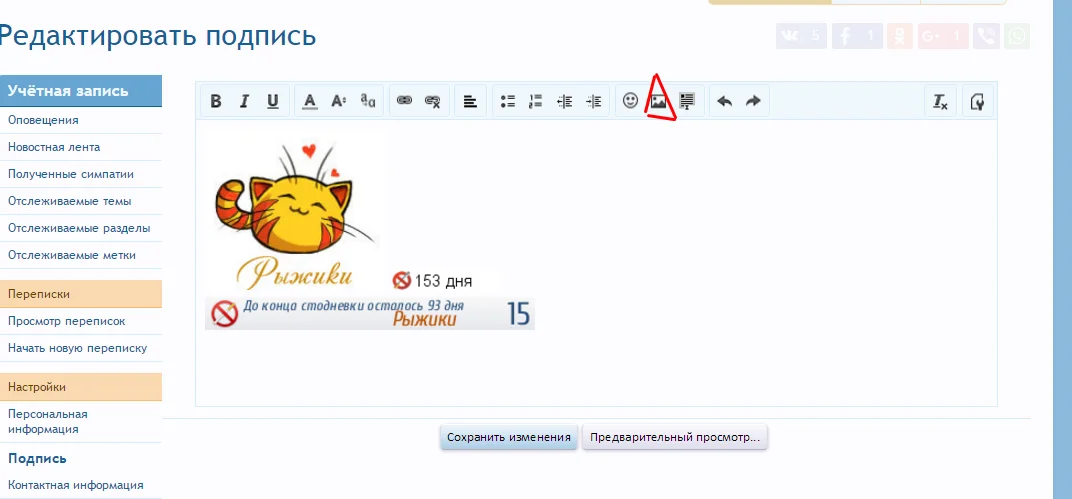Open Предварительный просмотр preview
Viewport: 1072px width, 499px height.
pyautogui.click(x=675, y=437)
